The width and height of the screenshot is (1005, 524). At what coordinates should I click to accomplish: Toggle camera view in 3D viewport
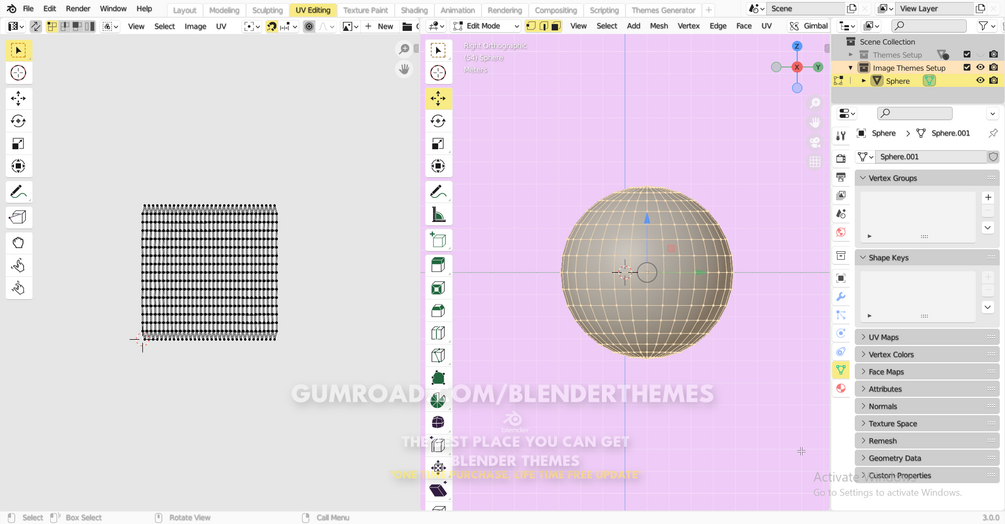coord(815,142)
